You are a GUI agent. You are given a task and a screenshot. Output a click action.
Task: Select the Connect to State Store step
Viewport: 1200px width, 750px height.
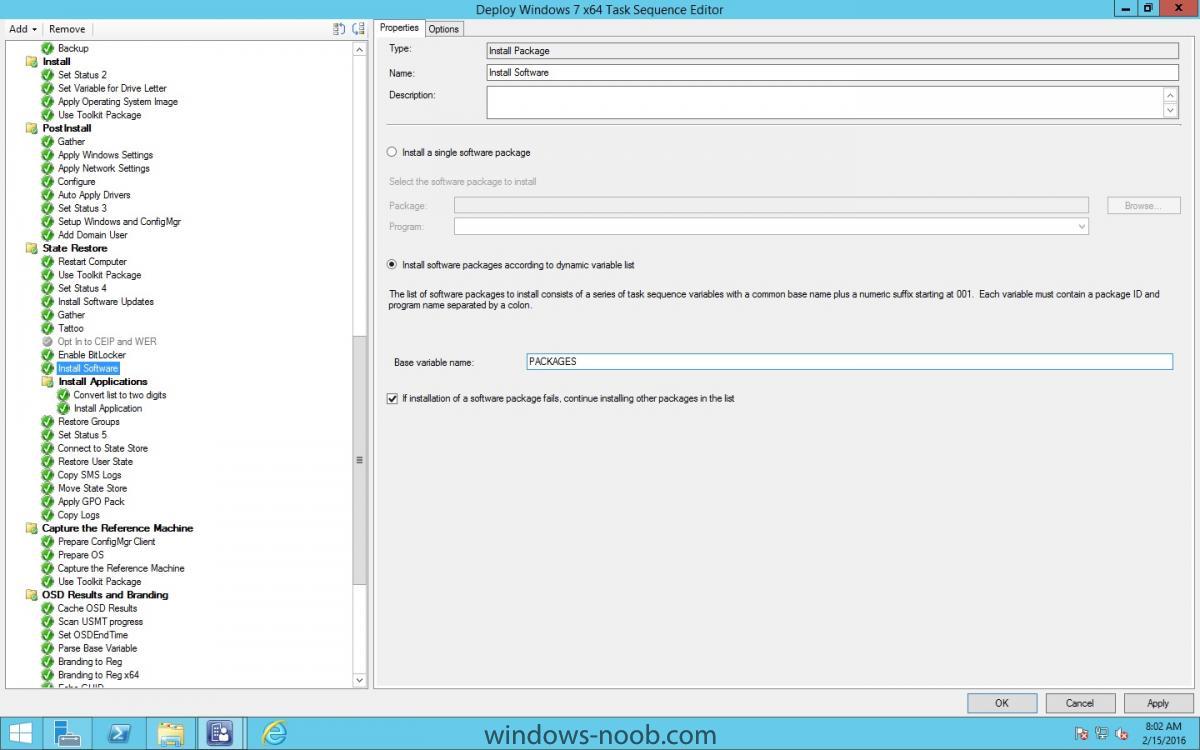pos(103,448)
